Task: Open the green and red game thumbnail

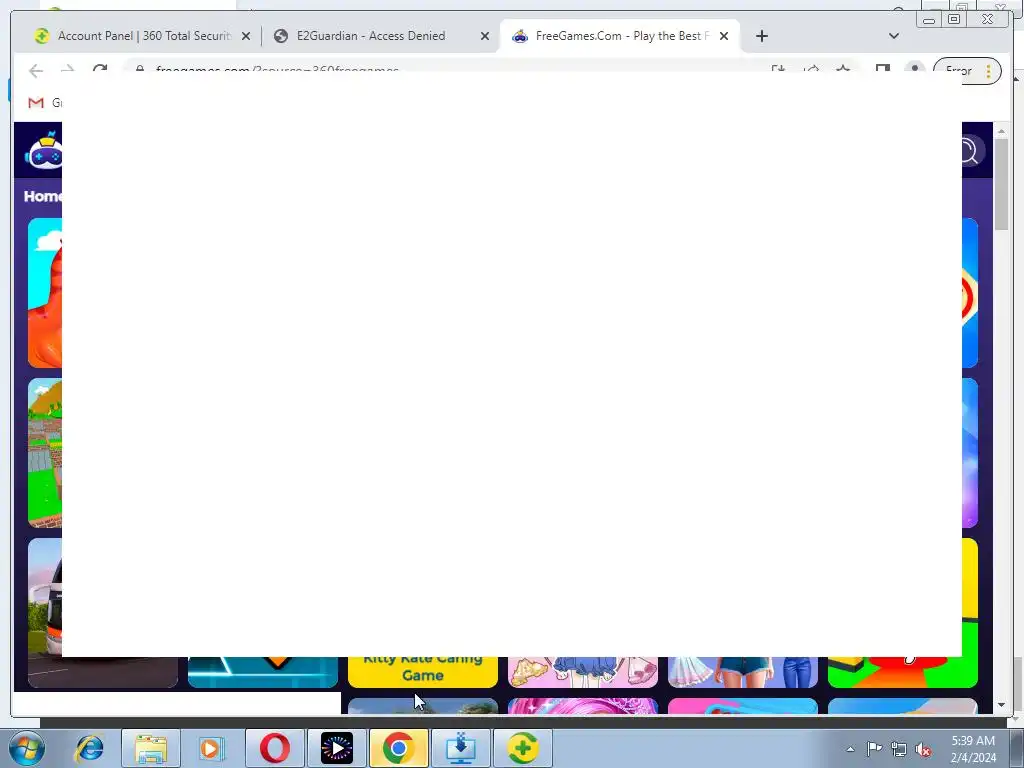Action: click(903, 671)
